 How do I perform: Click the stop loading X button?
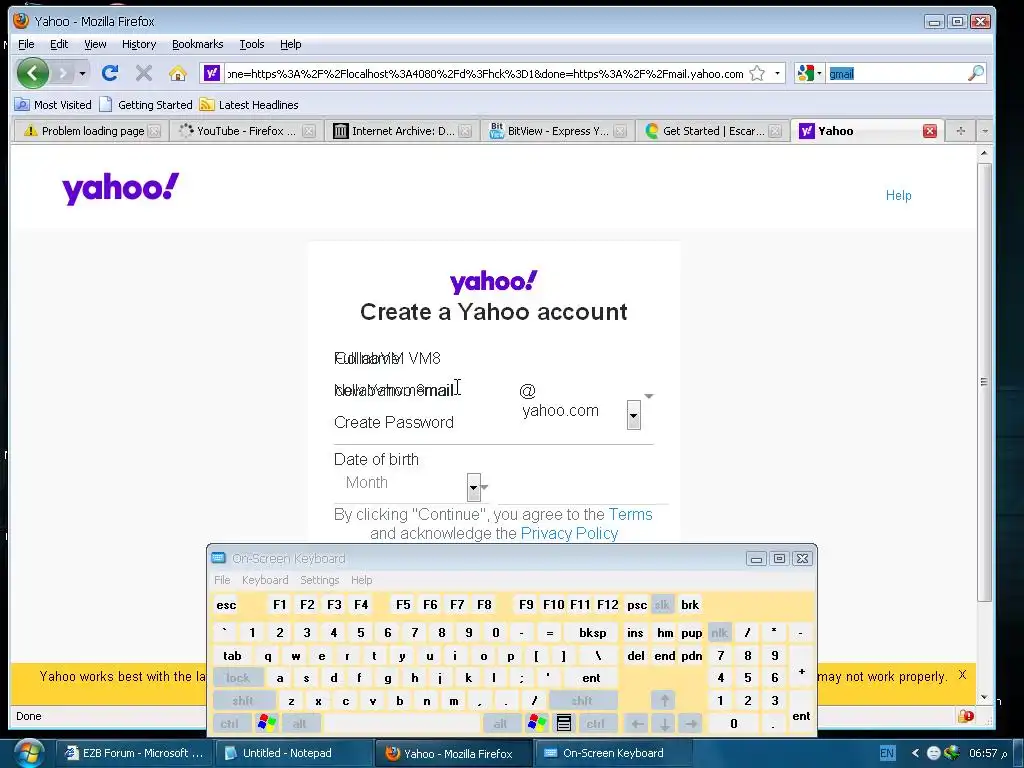click(144, 73)
